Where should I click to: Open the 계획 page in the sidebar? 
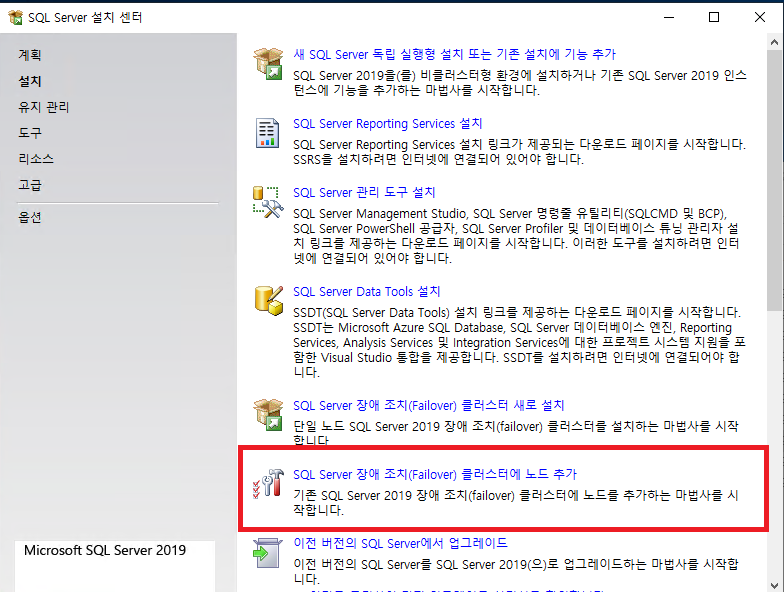tap(30, 55)
